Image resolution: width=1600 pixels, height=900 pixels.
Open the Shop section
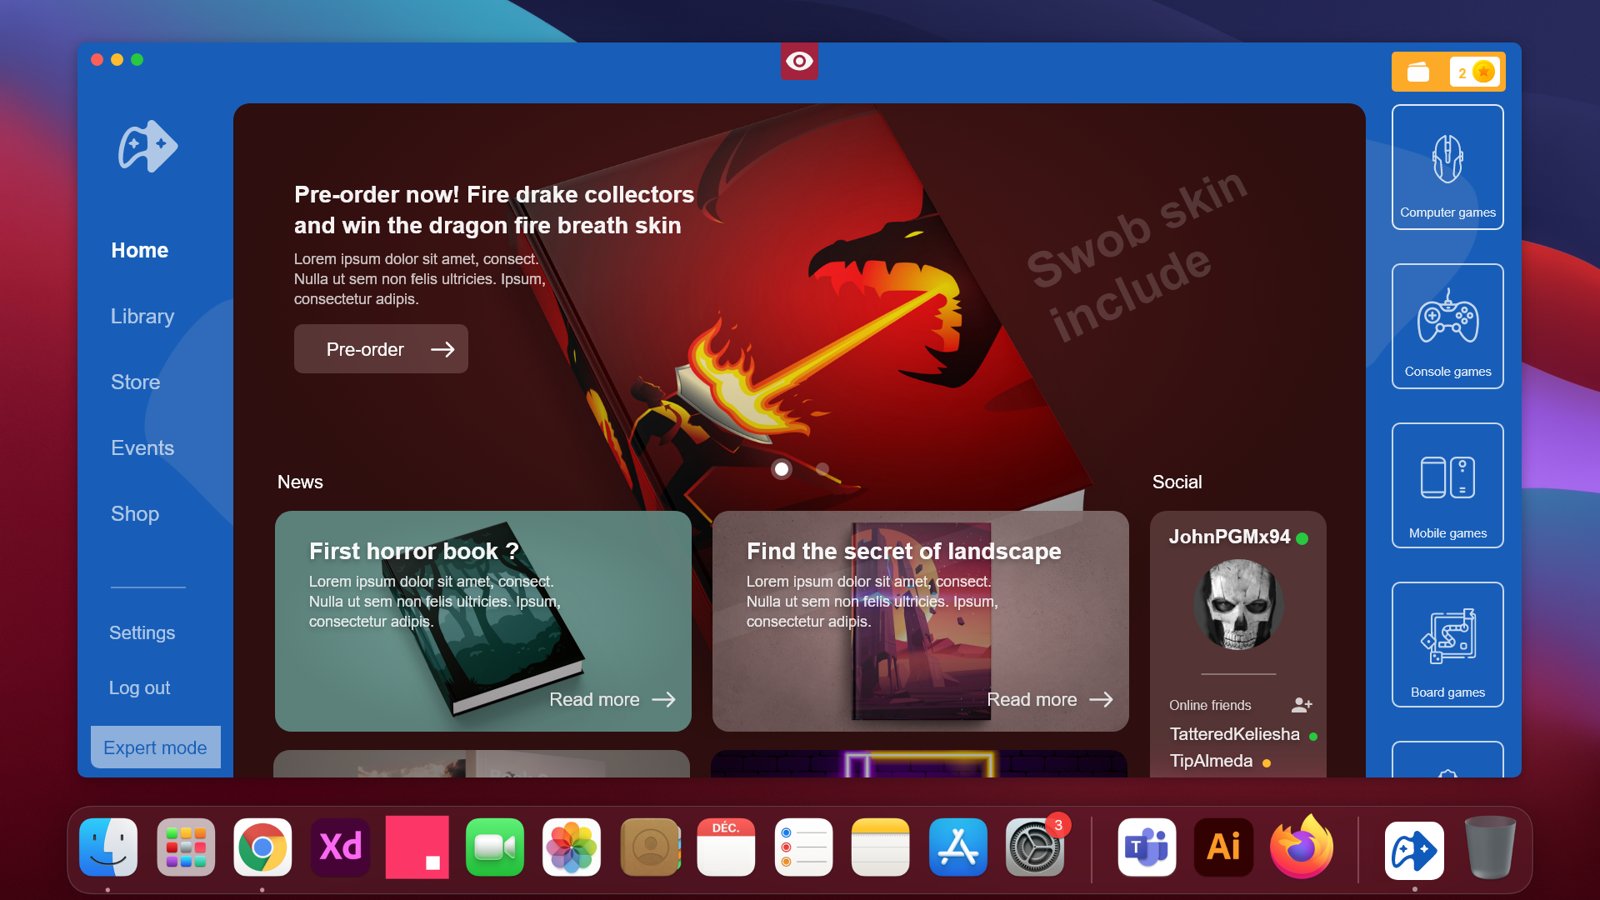tap(135, 514)
